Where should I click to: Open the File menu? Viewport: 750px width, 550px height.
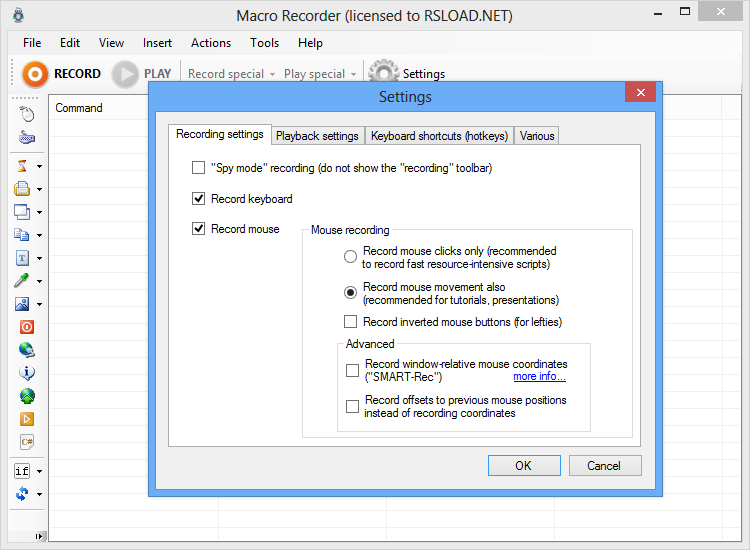click(x=32, y=43)
